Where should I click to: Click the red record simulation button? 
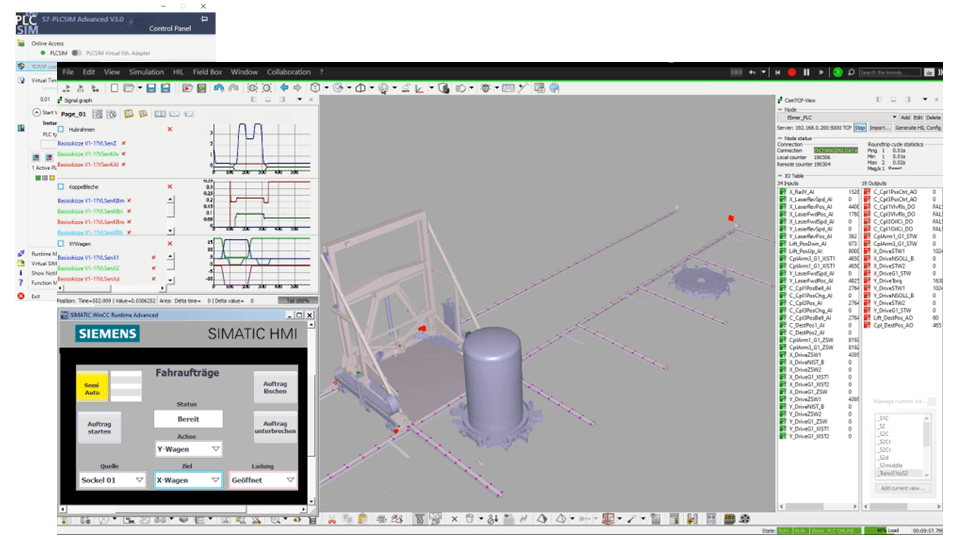pos(792,72)
